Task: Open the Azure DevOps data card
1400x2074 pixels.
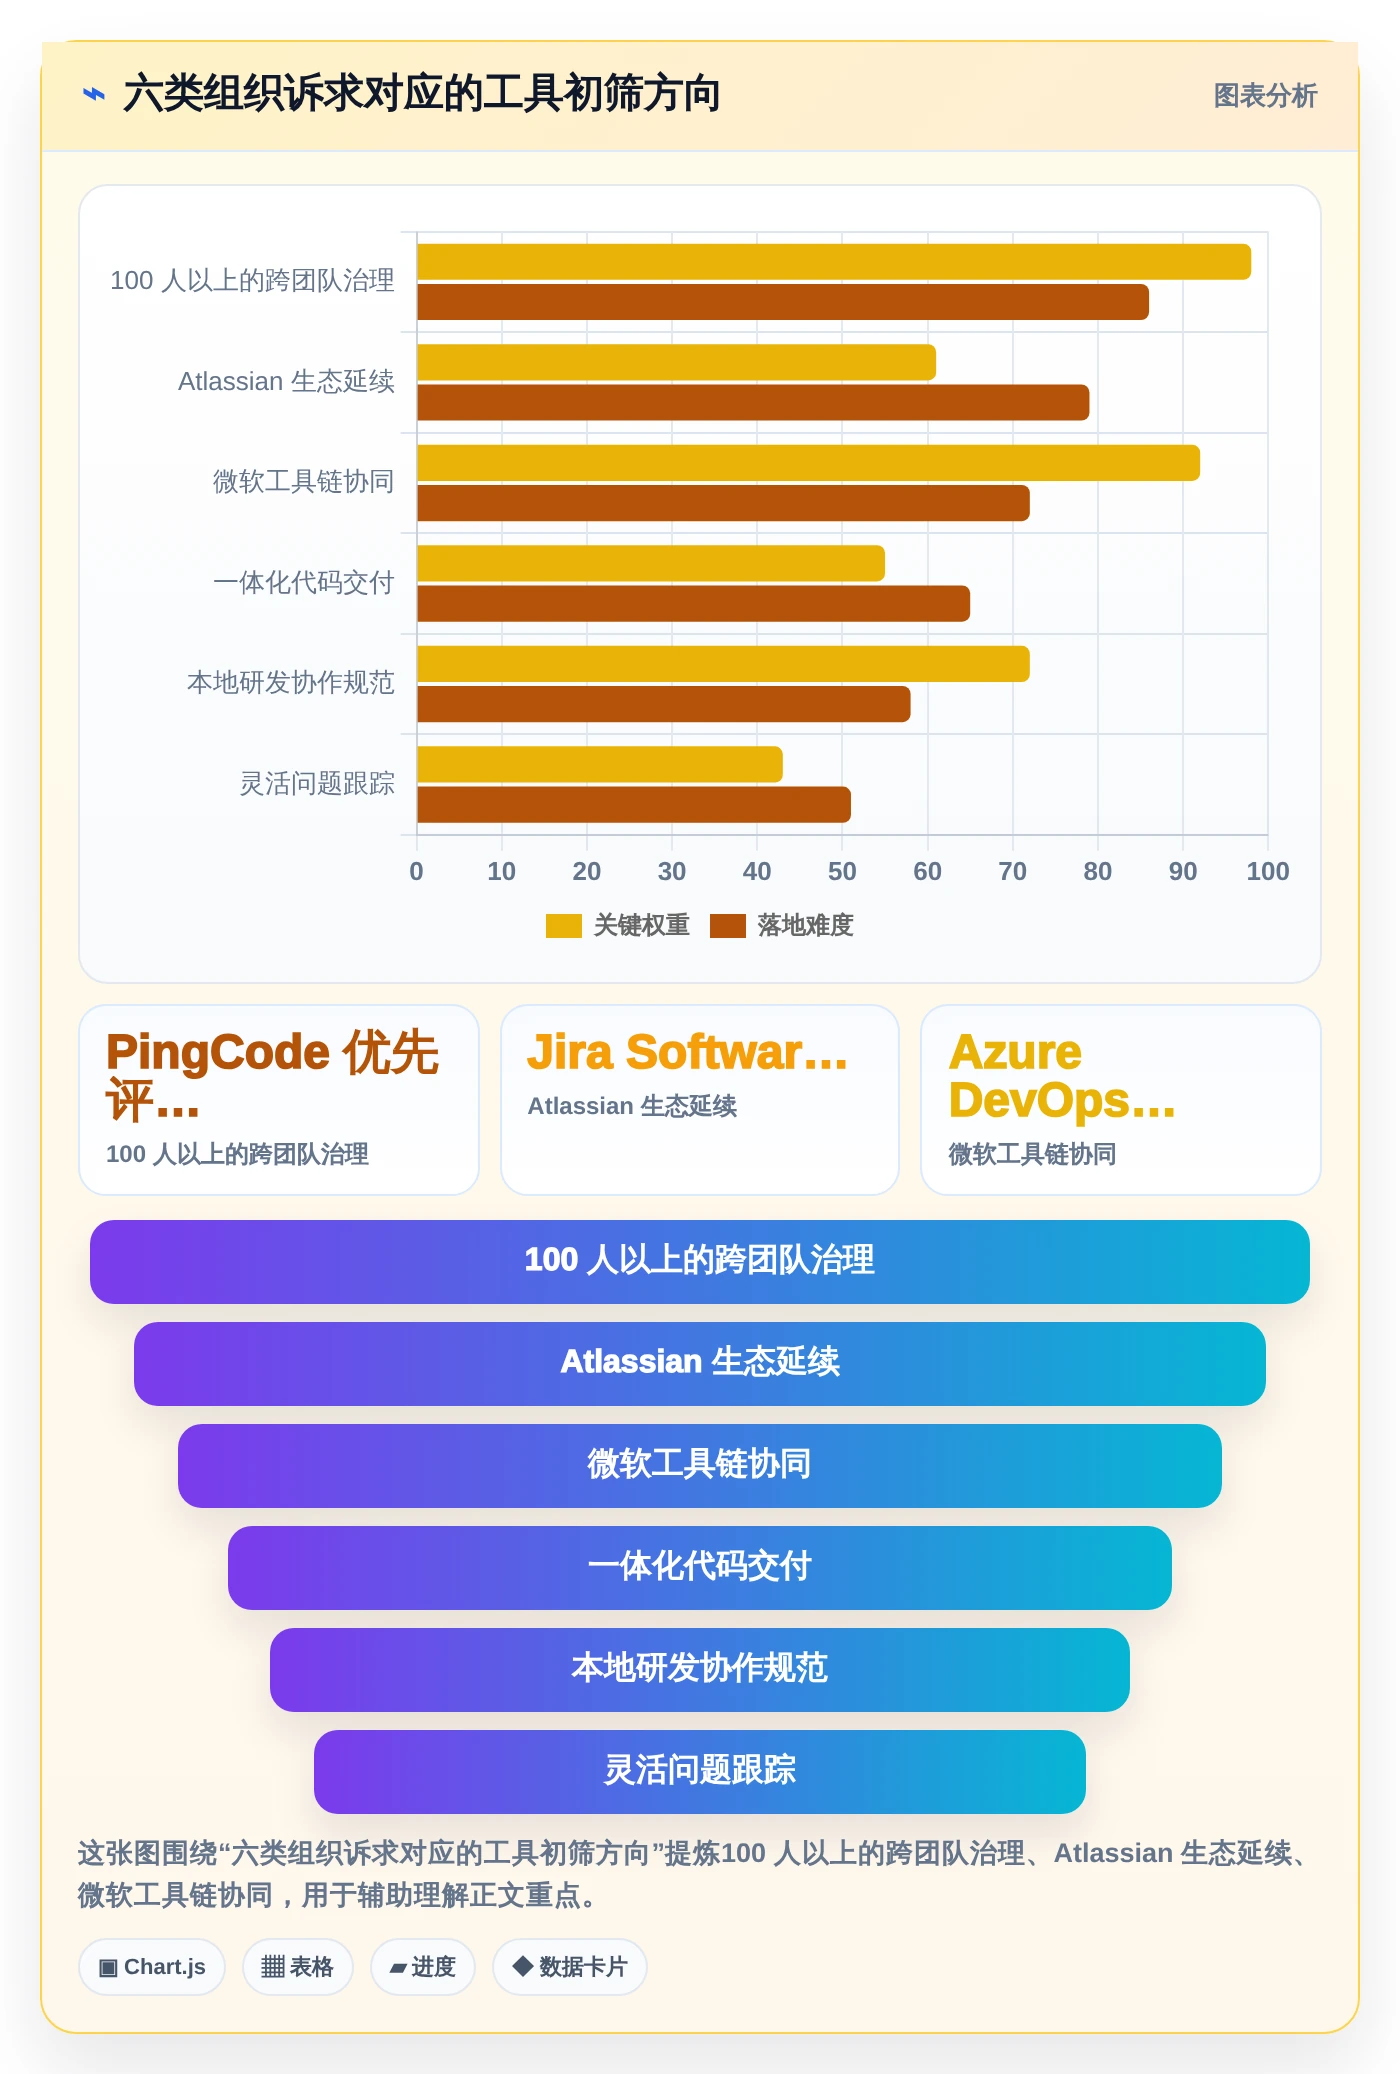Action: pos(1121,1099)
